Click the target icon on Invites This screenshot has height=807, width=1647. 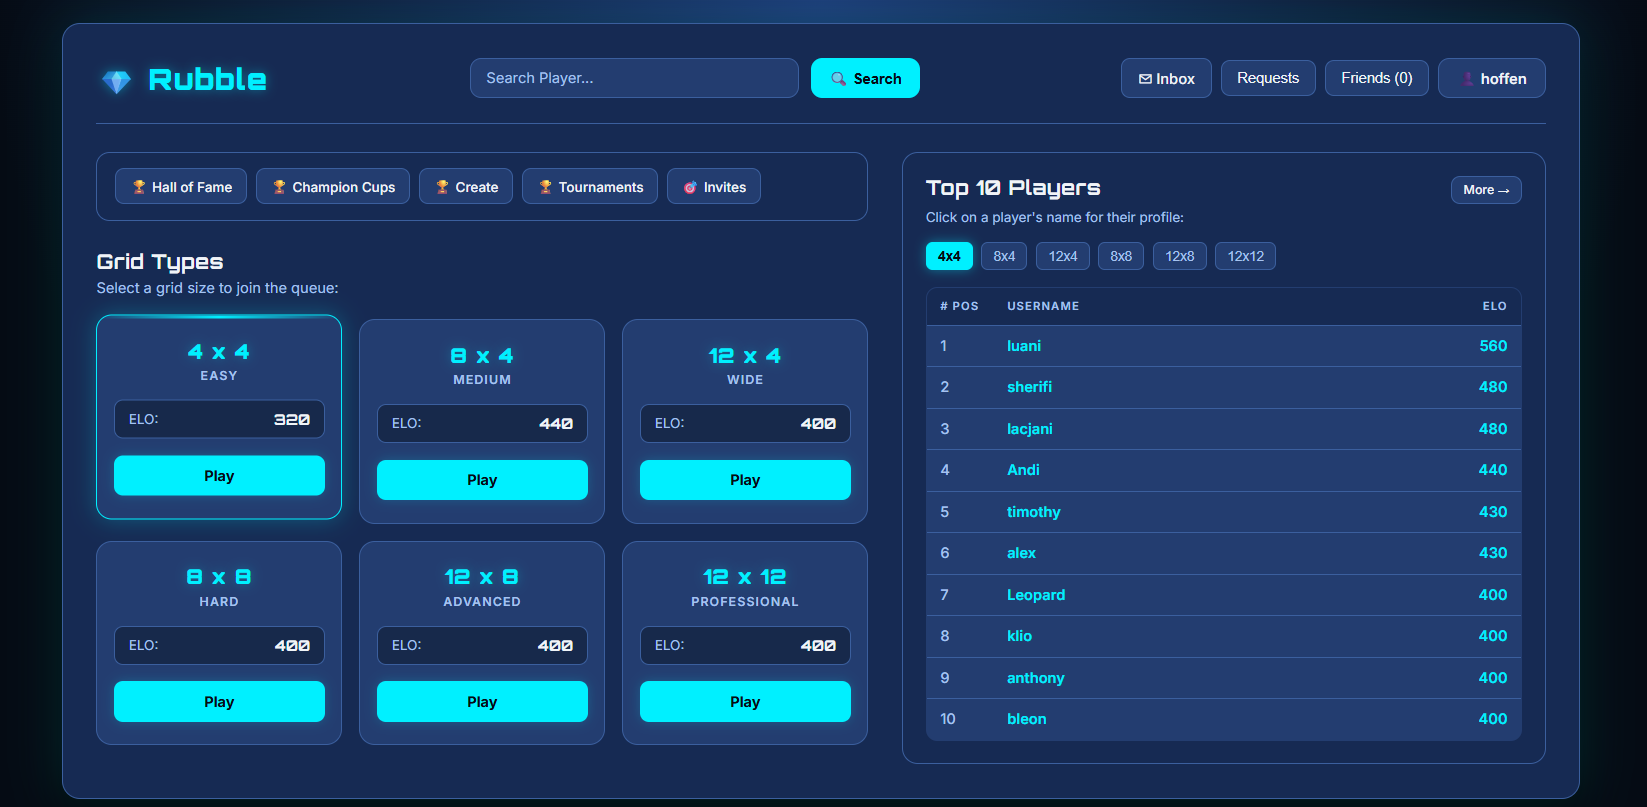tap(690, 187)
